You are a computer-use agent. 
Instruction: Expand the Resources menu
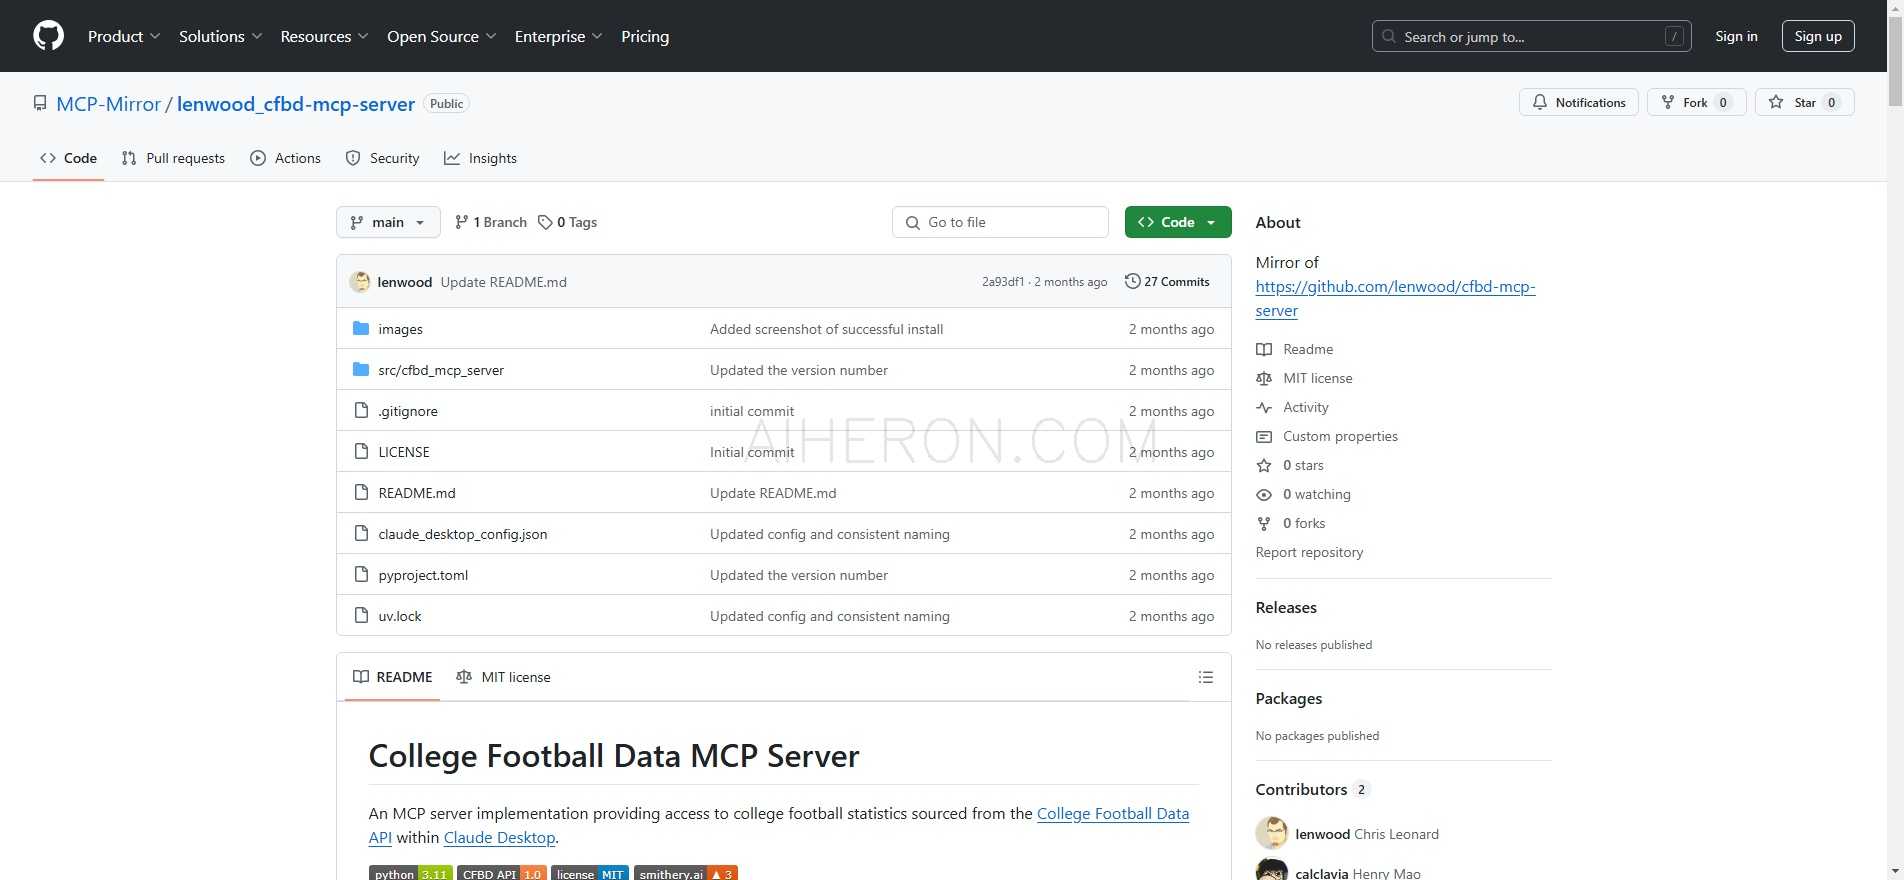(x=325, y=36)
